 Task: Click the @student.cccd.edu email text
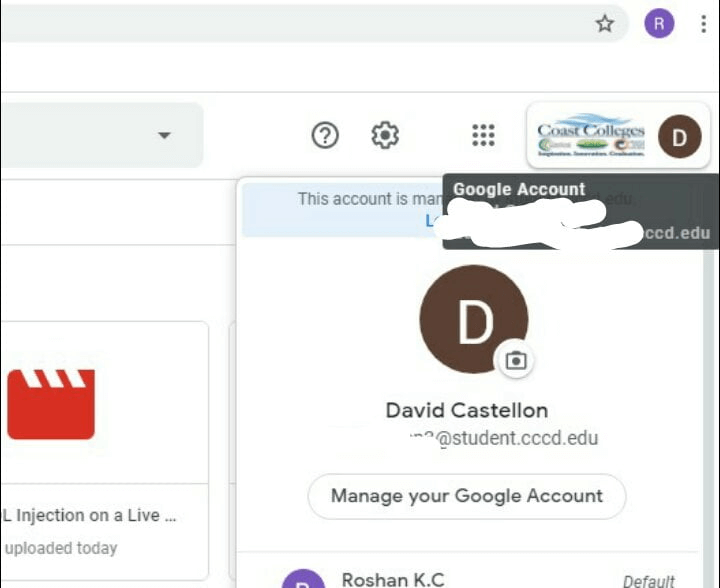pos(517,438)
